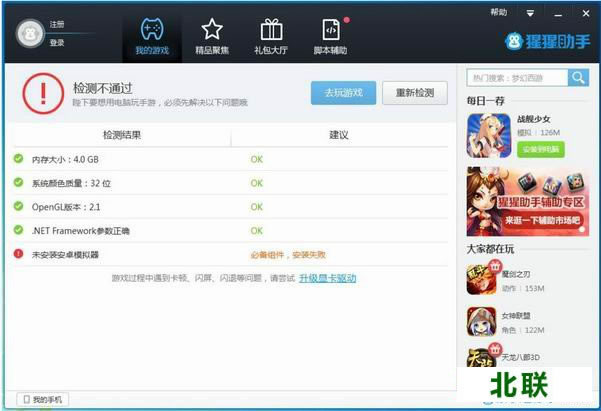The width and height of the screenshot is (601, 411).
Task: Click the user avatar icon
Action: pyautogui.click(x=30, y=33)
